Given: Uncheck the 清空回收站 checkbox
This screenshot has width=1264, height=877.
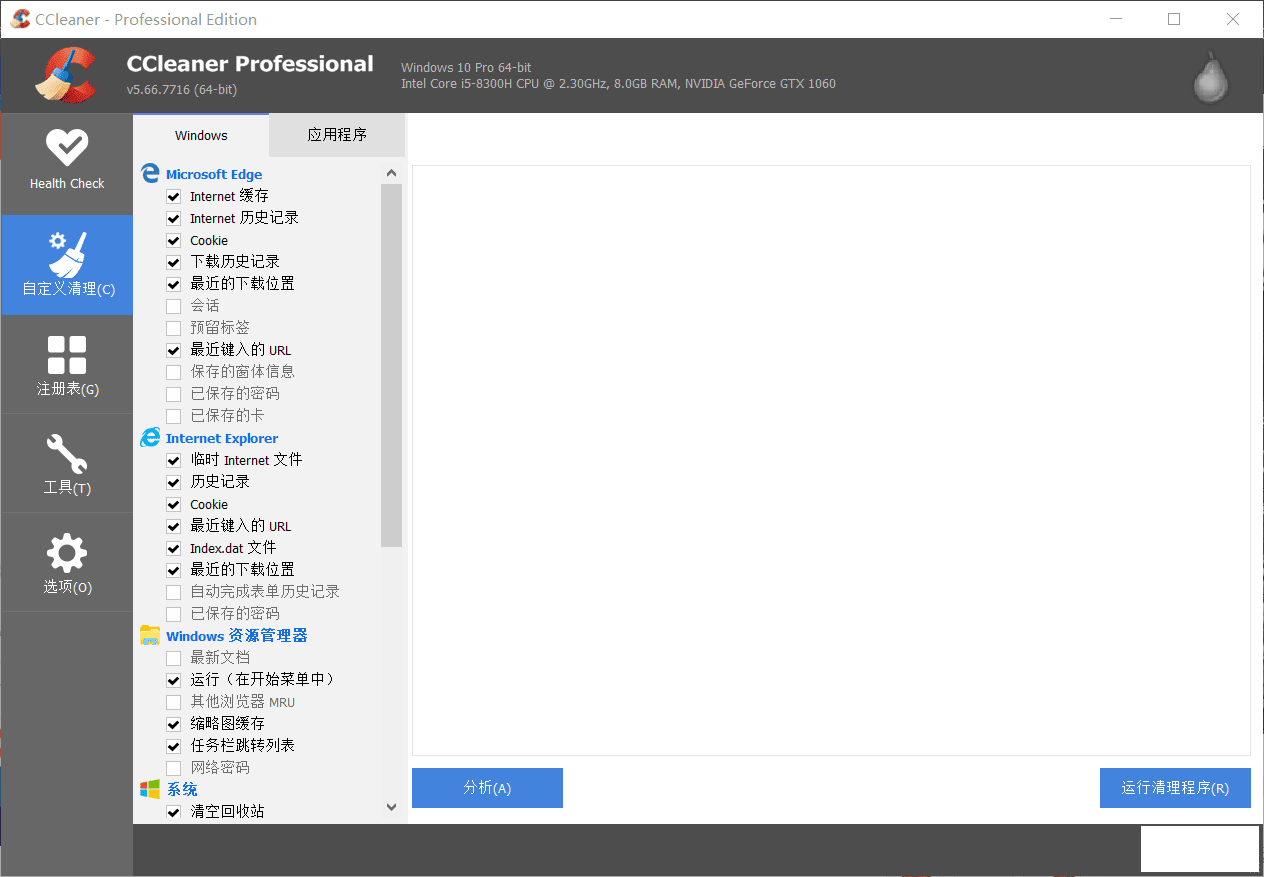Looking at the screenshot, I should [174, 812].
